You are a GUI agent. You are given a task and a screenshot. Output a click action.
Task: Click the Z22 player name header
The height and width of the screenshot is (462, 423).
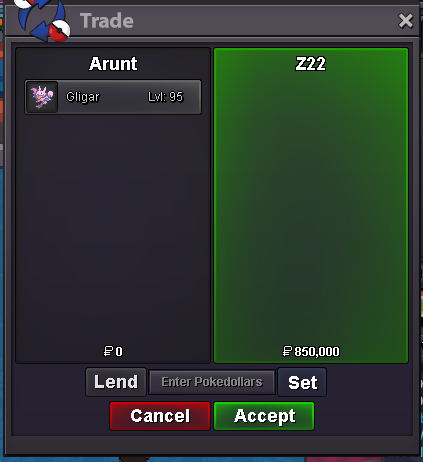(x=311, y=63)
